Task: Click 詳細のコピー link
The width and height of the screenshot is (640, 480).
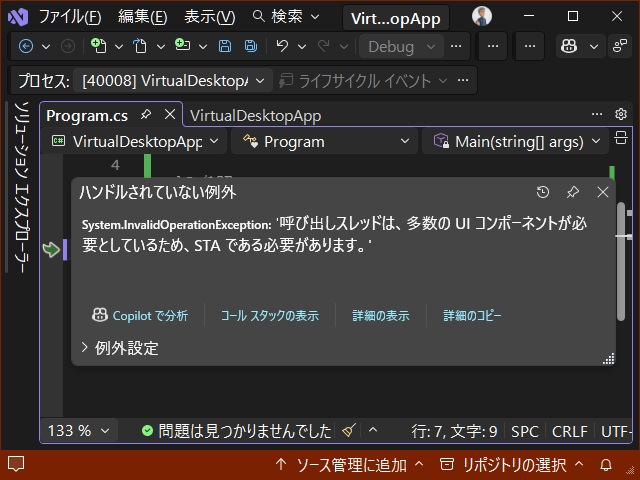Action: point(472,315)
